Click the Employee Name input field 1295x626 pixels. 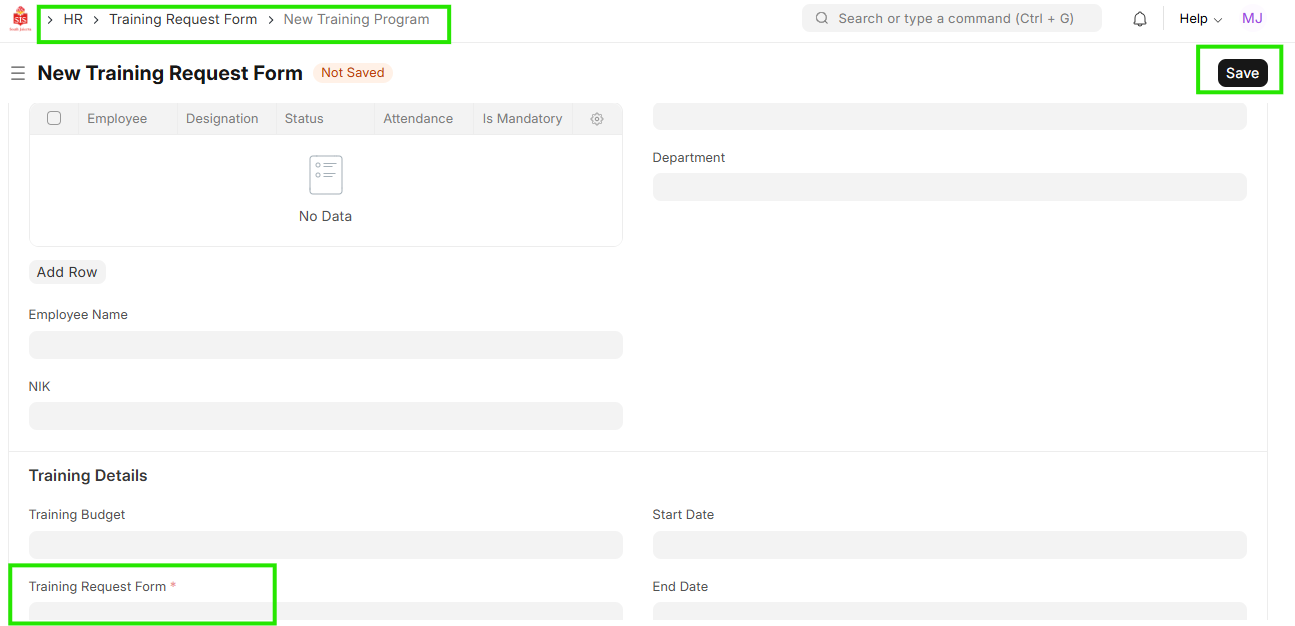click(325, 345)
